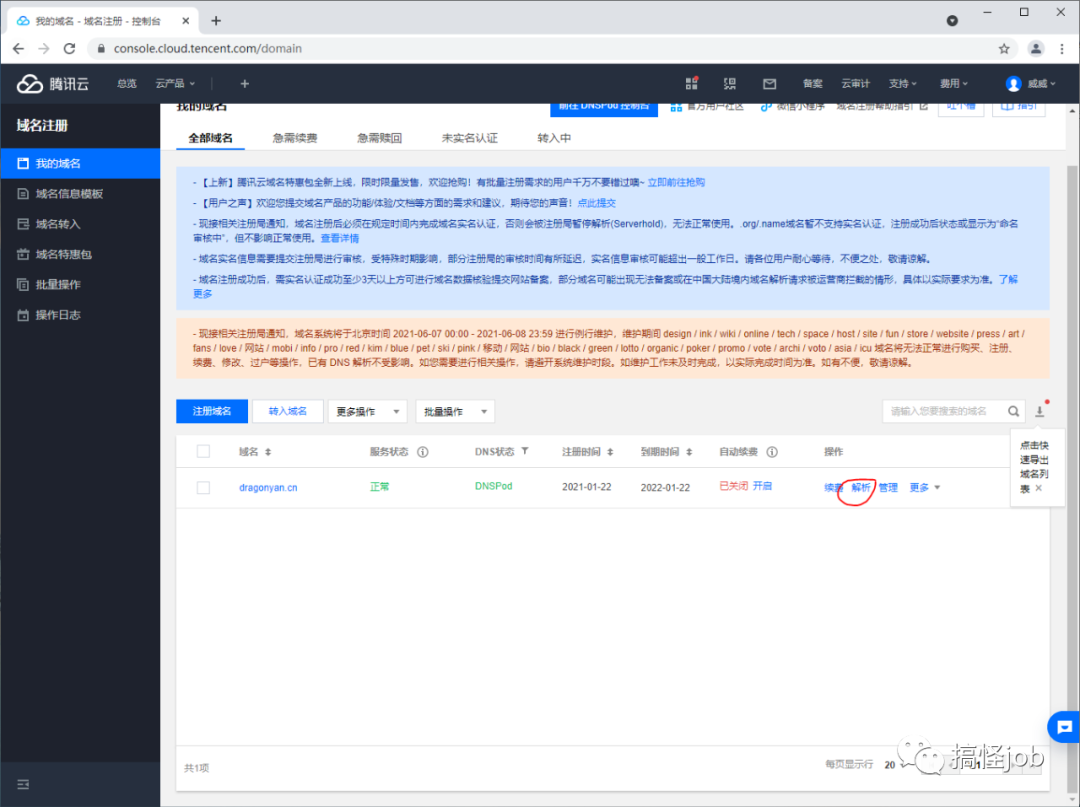Click 管理 for dragonyan.cn
The height and width of the screenshot is (807, 1080).
pos(888,488)
